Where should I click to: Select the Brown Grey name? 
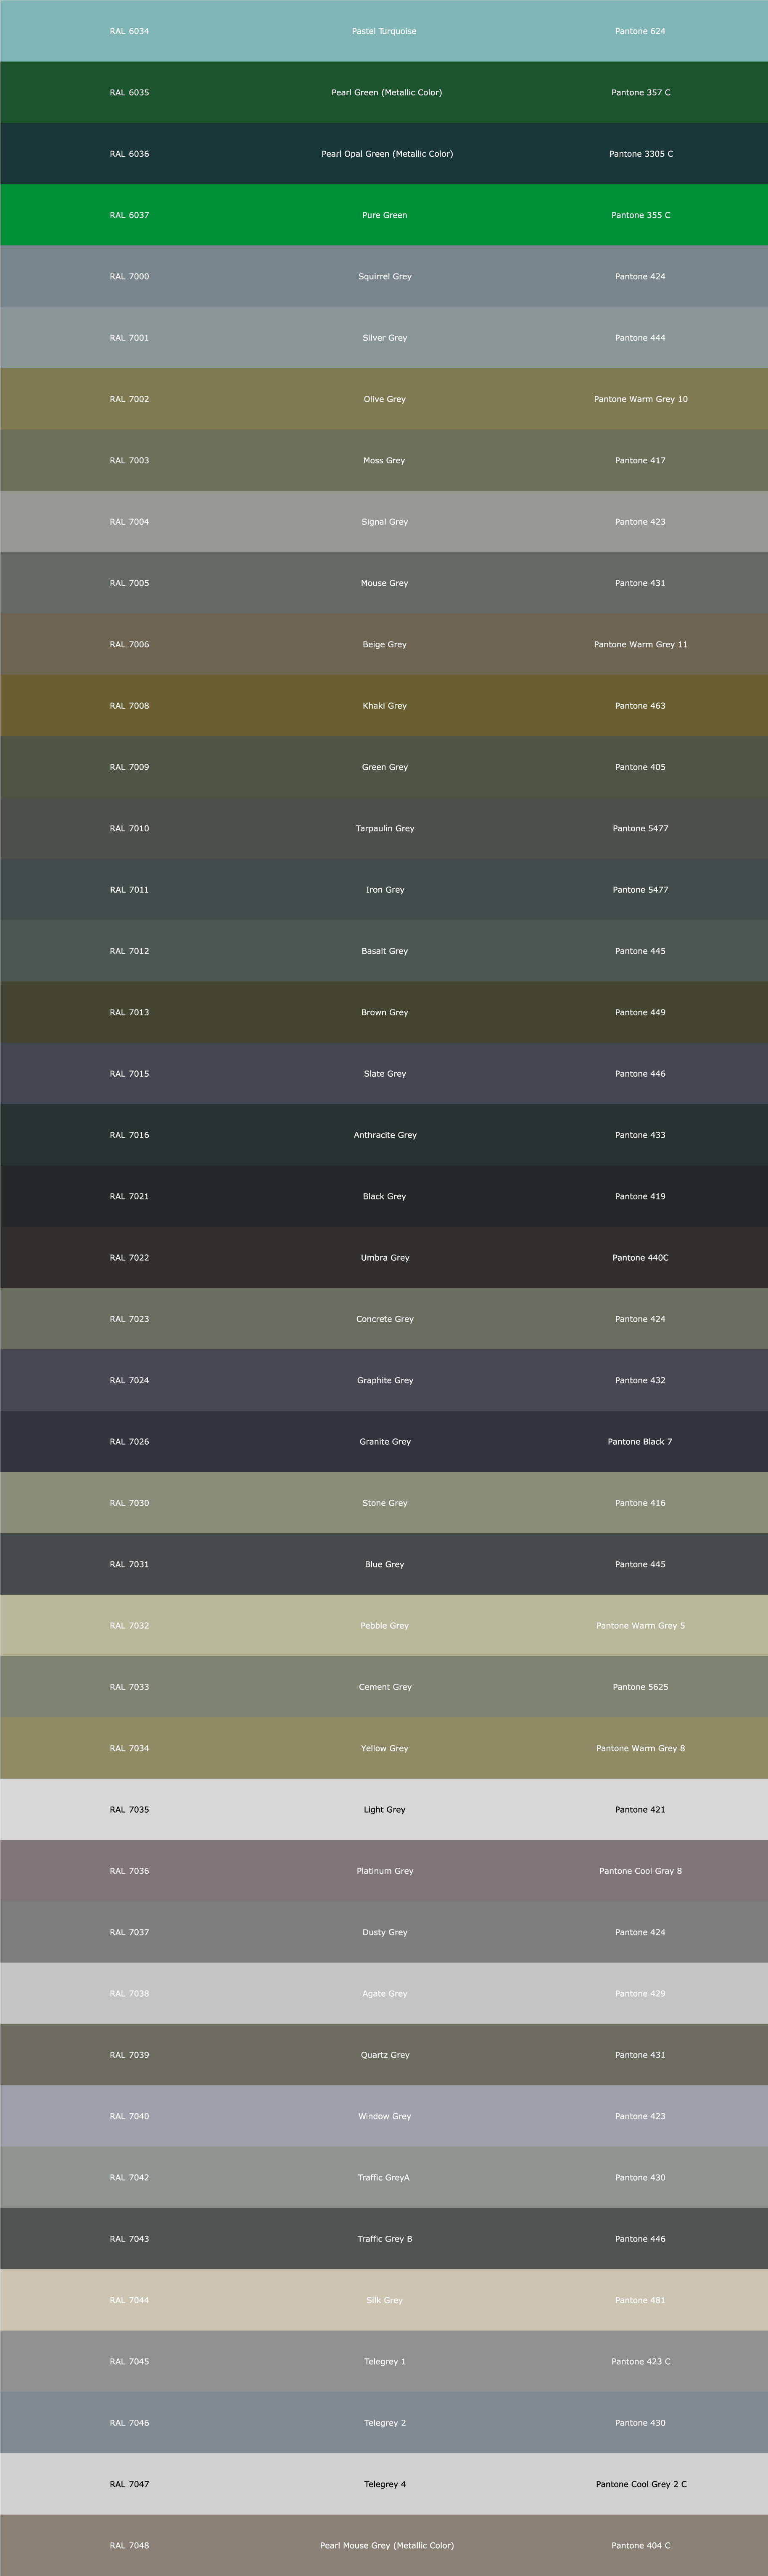385,1012
